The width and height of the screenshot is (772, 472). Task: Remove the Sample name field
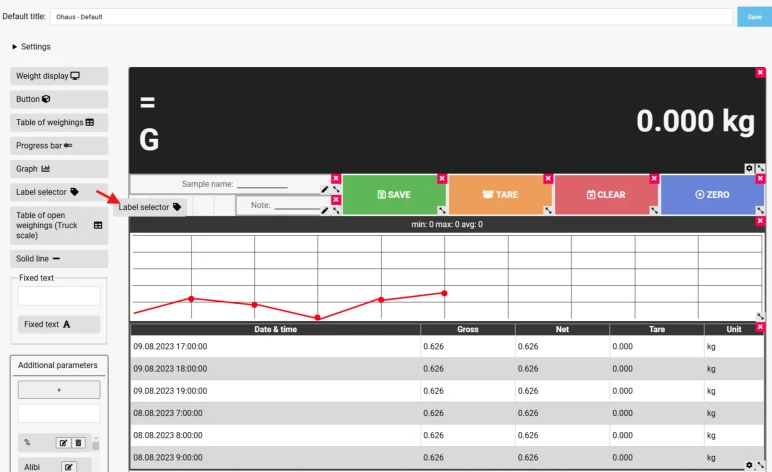click(336, 179)
